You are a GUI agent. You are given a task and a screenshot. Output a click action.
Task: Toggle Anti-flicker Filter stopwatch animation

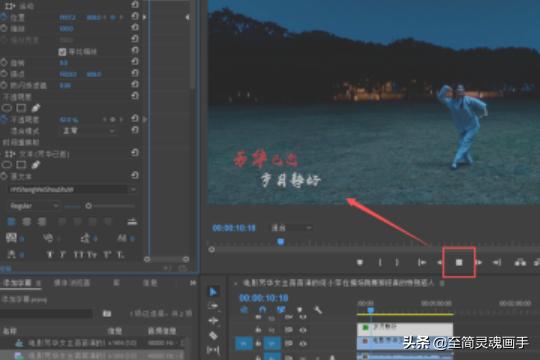(x=4, y=85)
